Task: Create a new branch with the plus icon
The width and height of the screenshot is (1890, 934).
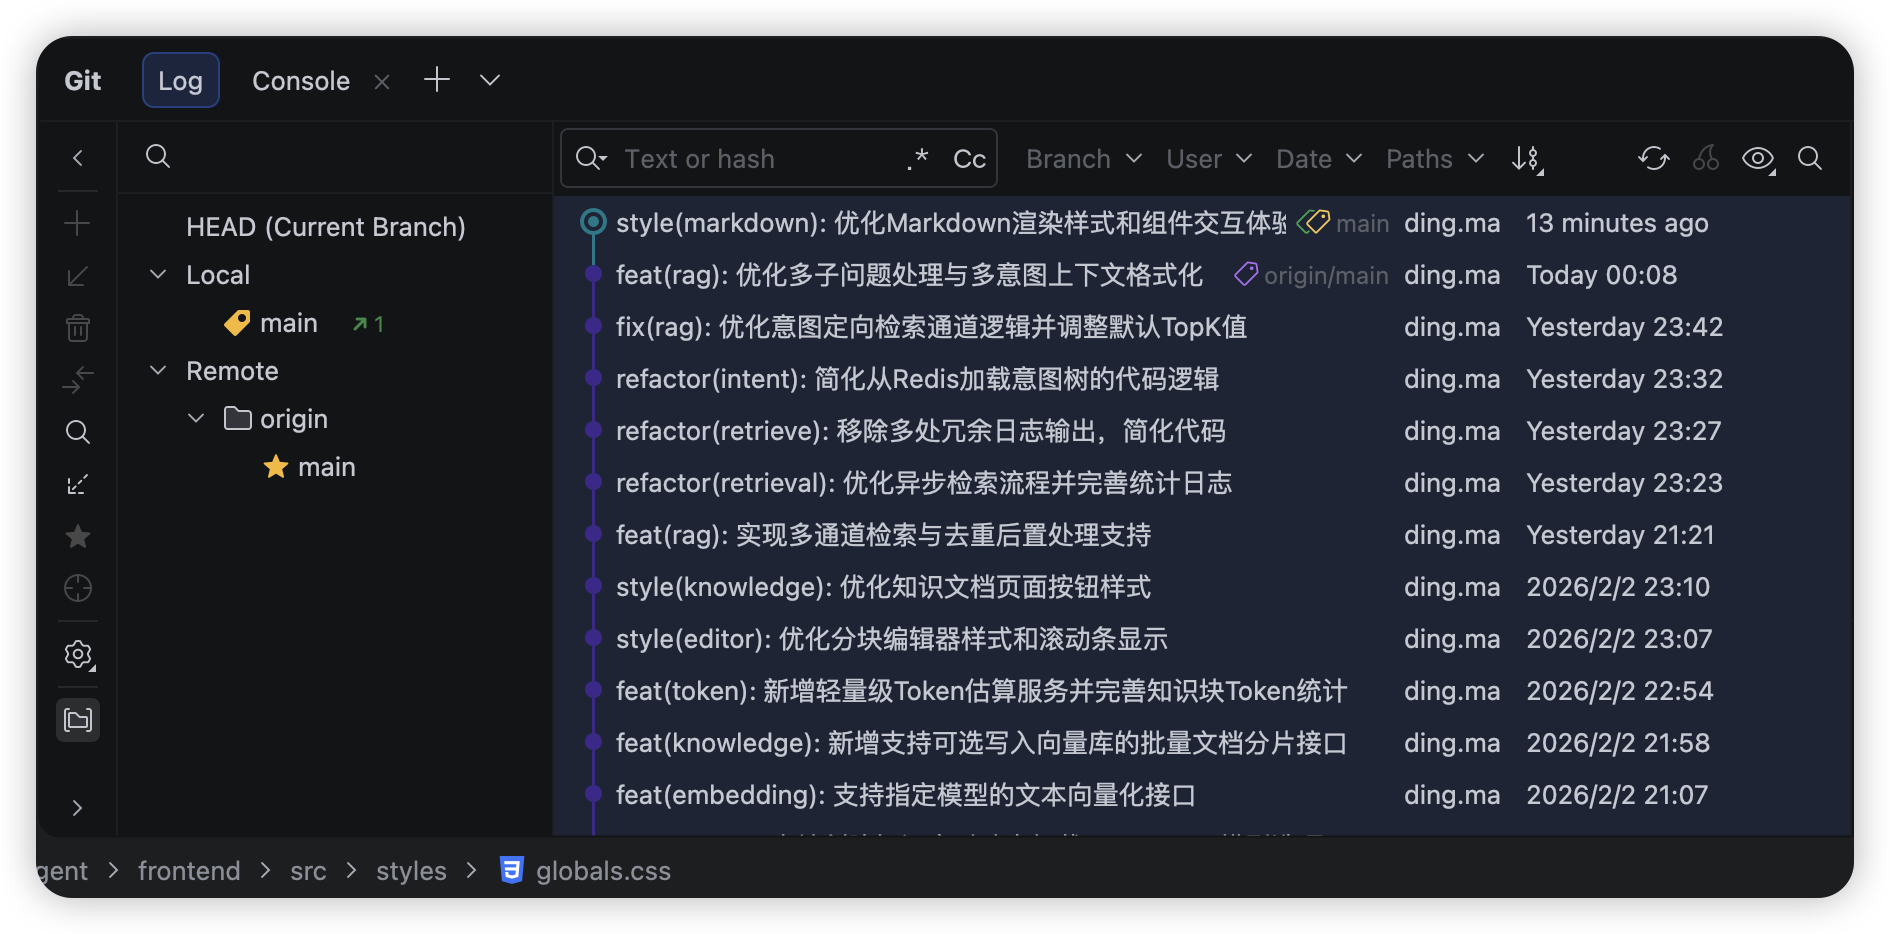Action: 78,223
